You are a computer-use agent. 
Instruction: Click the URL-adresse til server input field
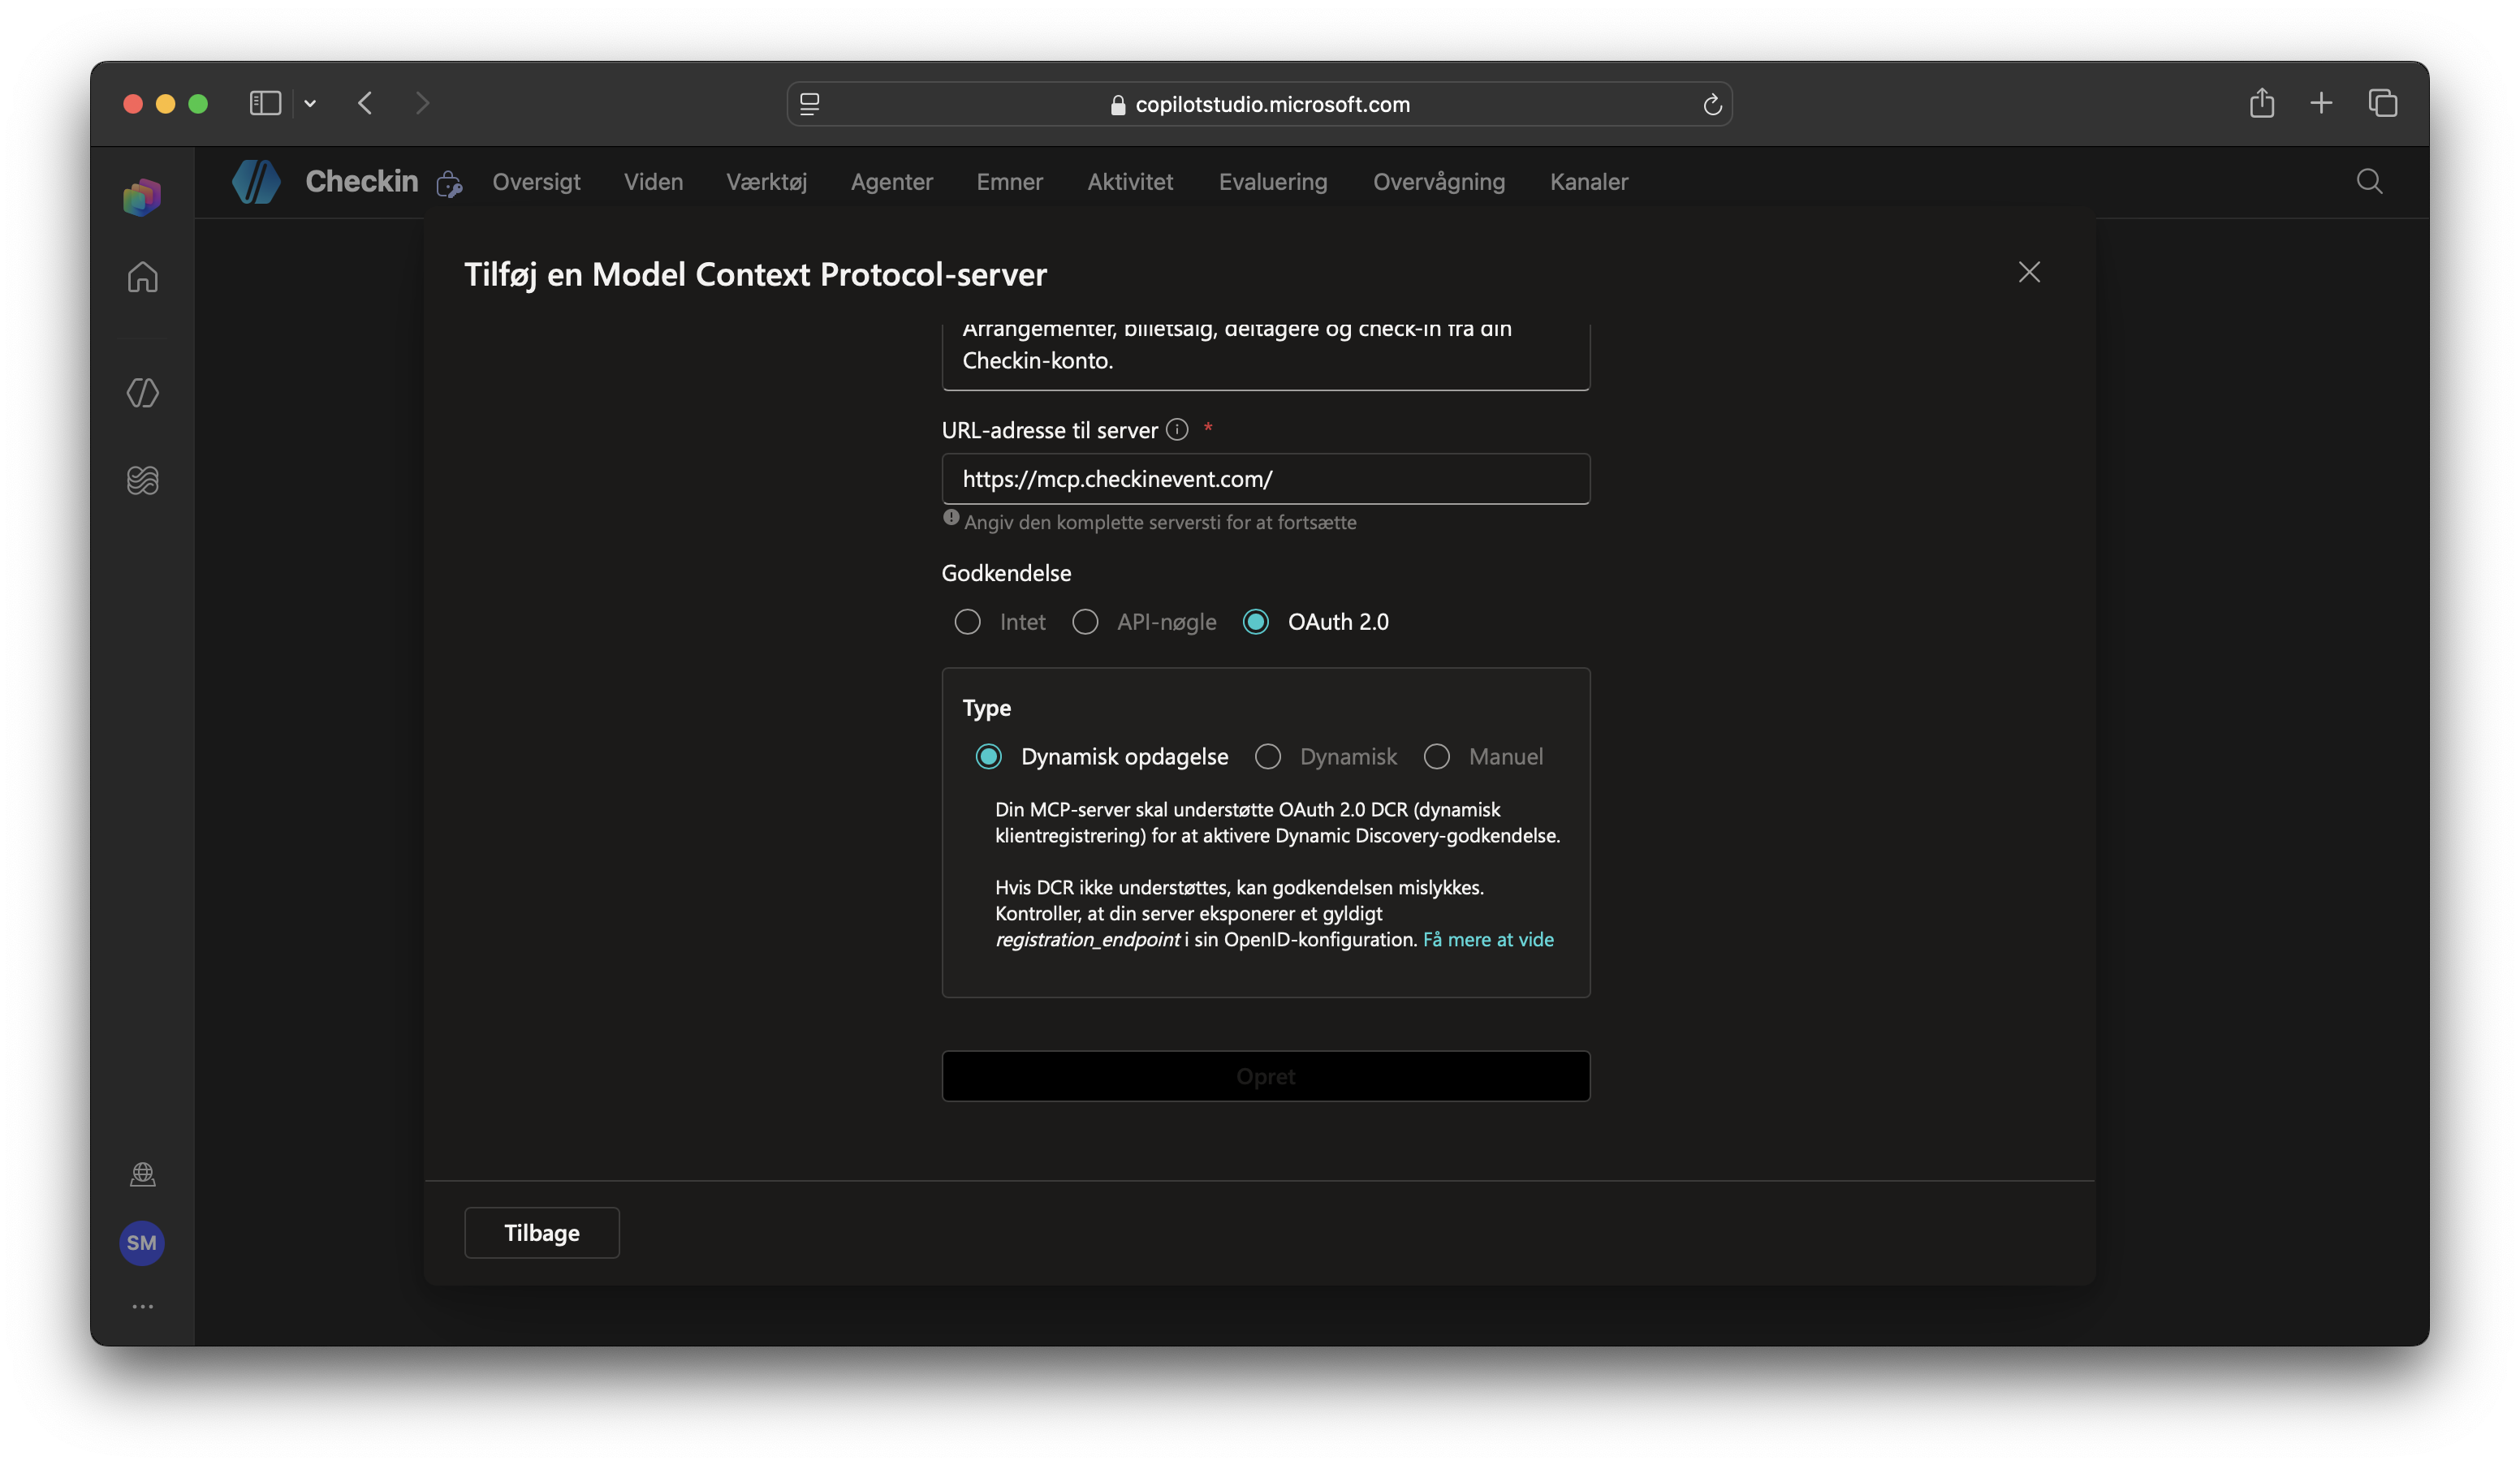pos(1265,479)
